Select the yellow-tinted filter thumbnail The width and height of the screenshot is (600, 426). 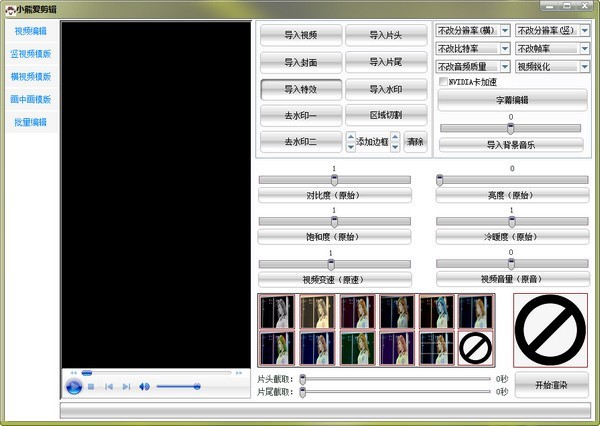coord(317,312)
